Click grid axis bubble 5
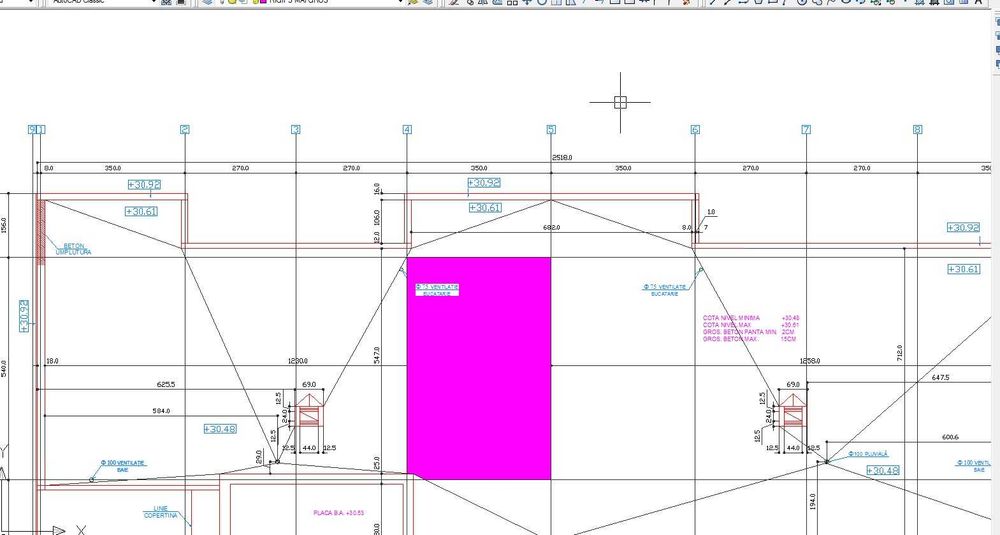The width and height of the screenshot is (1000, 535). [551, 129]
